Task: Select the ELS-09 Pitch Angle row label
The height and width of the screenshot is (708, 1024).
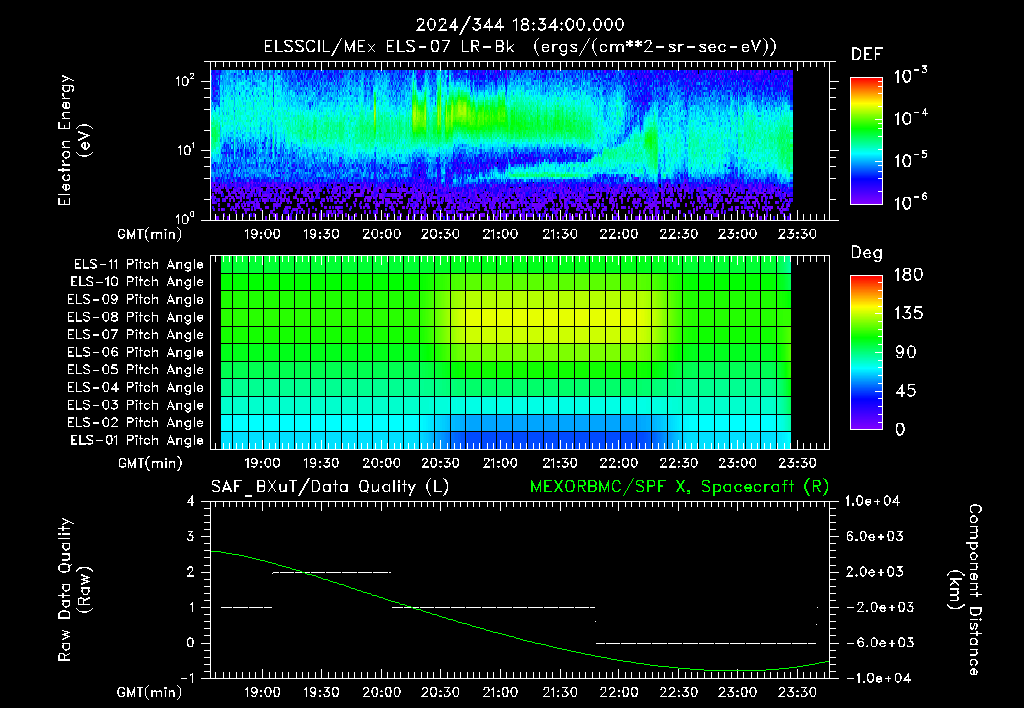Action: [135, 300]
